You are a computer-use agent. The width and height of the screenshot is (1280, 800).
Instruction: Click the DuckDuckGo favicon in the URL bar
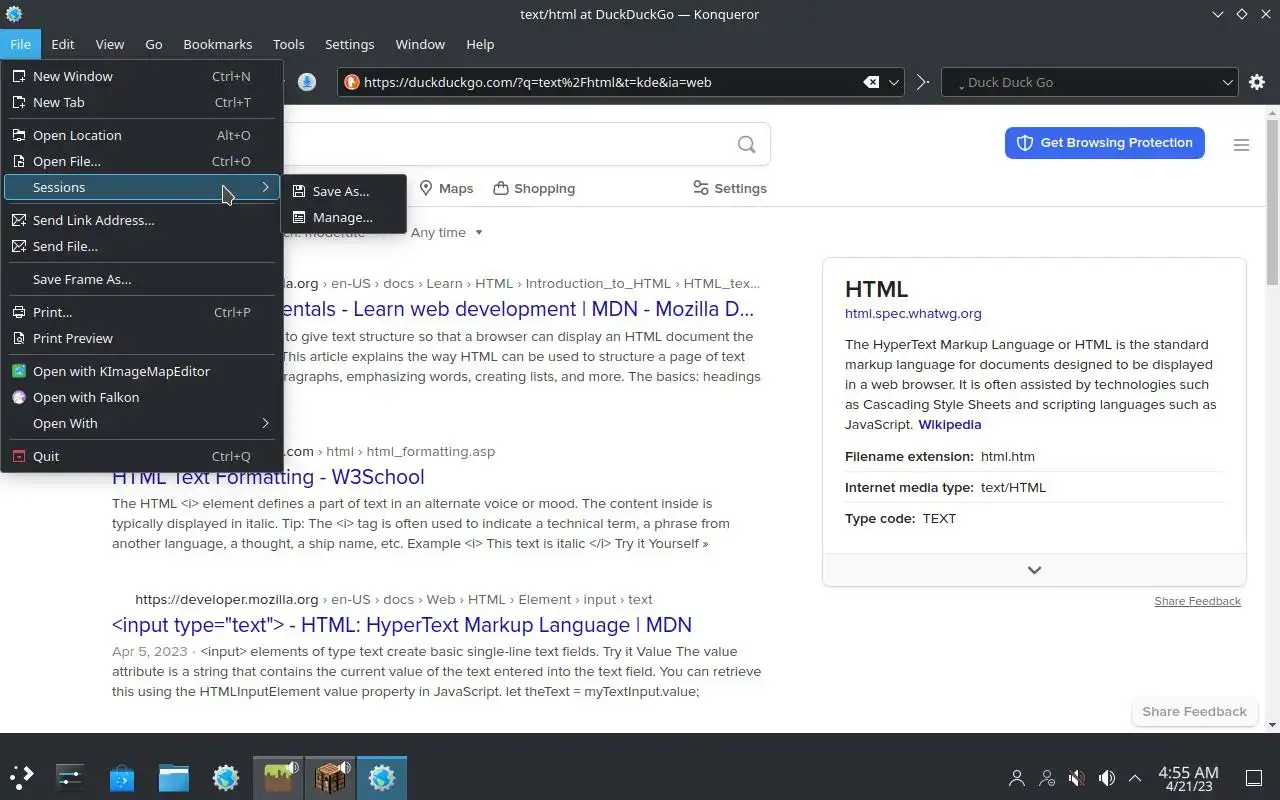[x=351, y=82]
